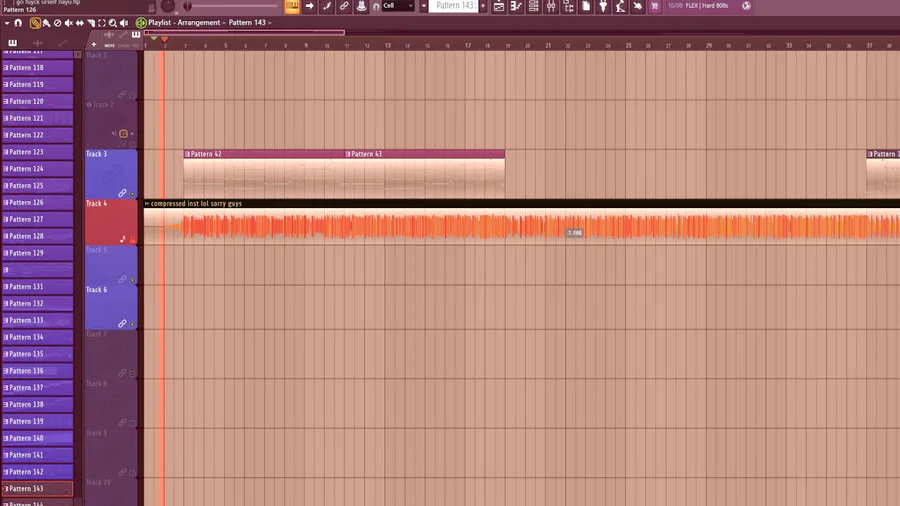Click the link chain toolbar icon
Image resolution: width=900 pixels, height=506 pixels.
click(x=344, y=6)
